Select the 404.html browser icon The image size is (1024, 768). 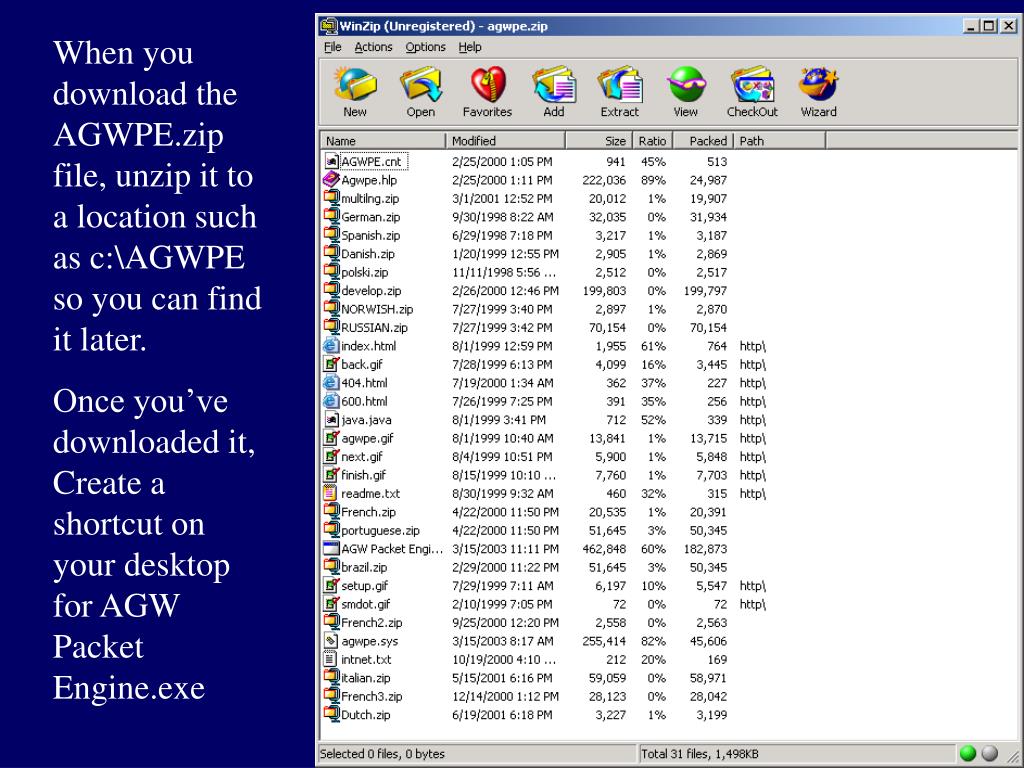331,383
